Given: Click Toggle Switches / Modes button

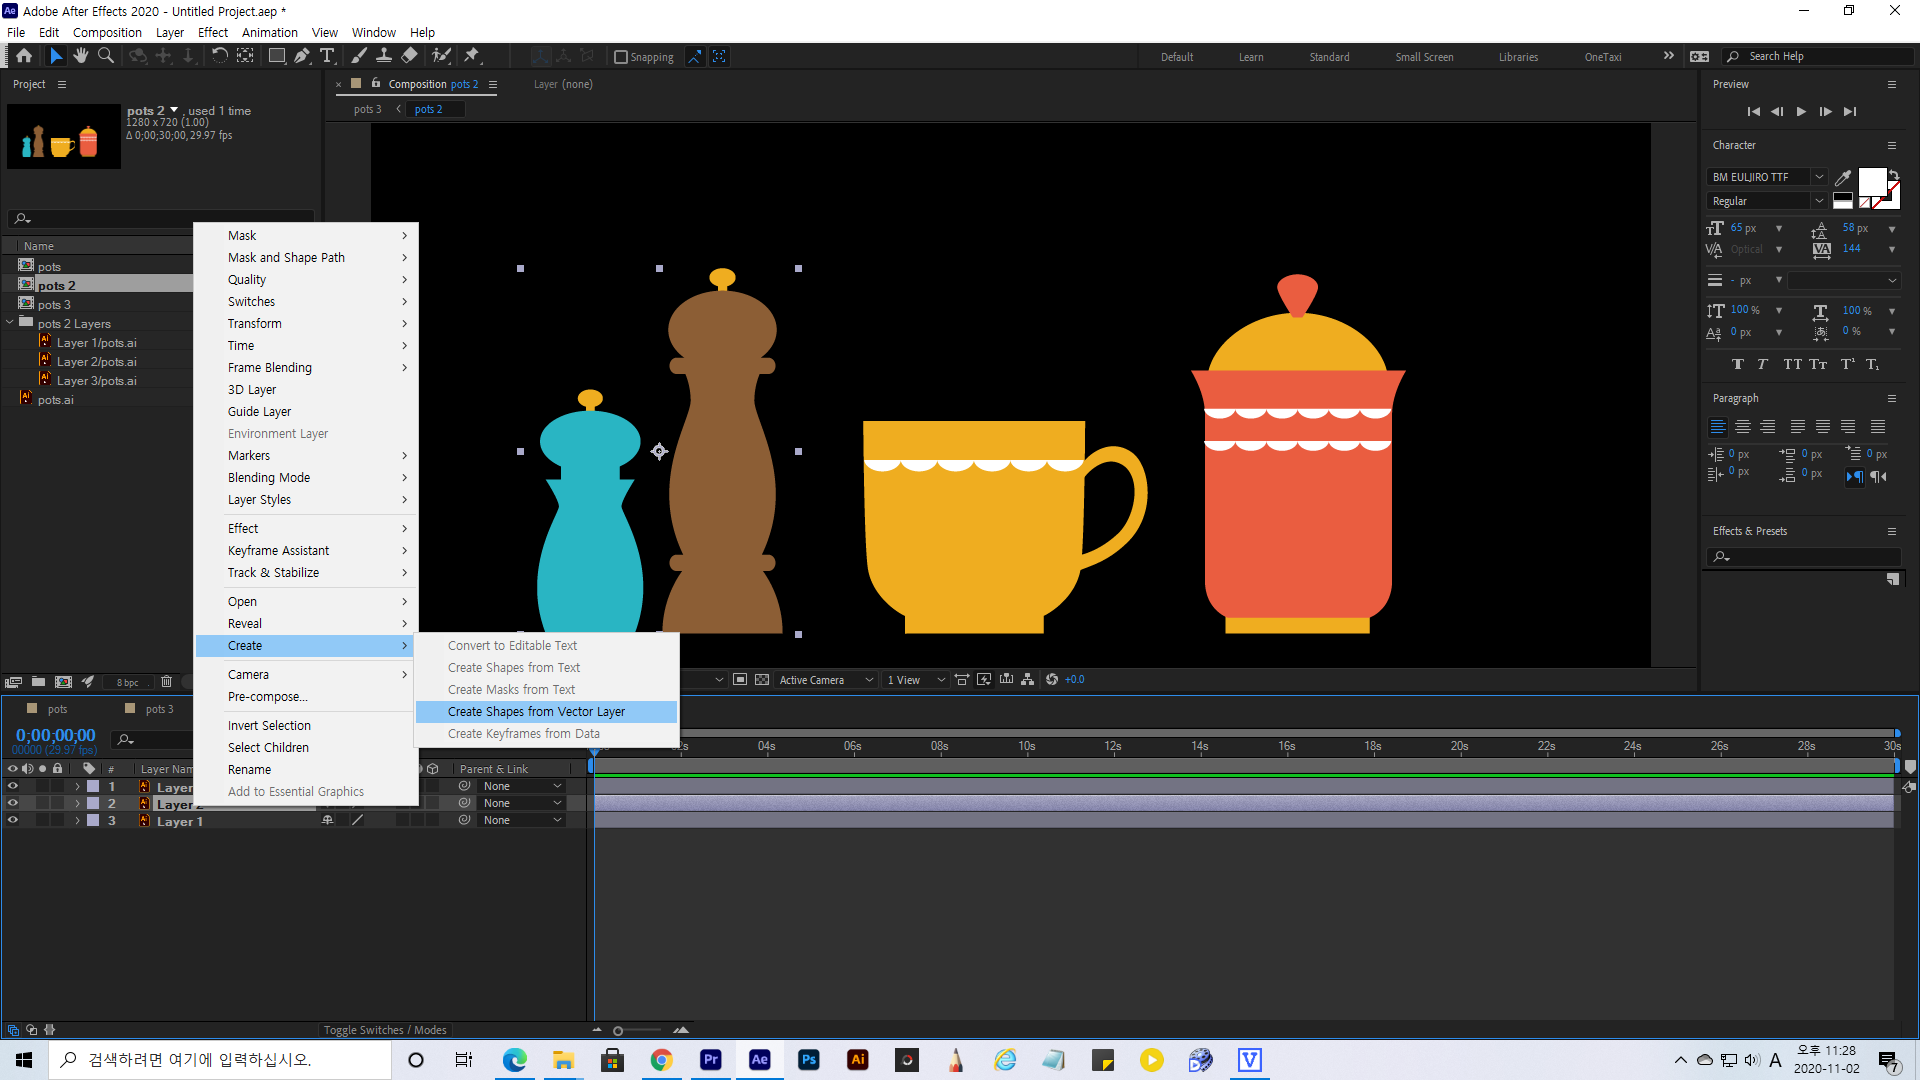Looking at the screenshot, I should (x=384, y=1030).
